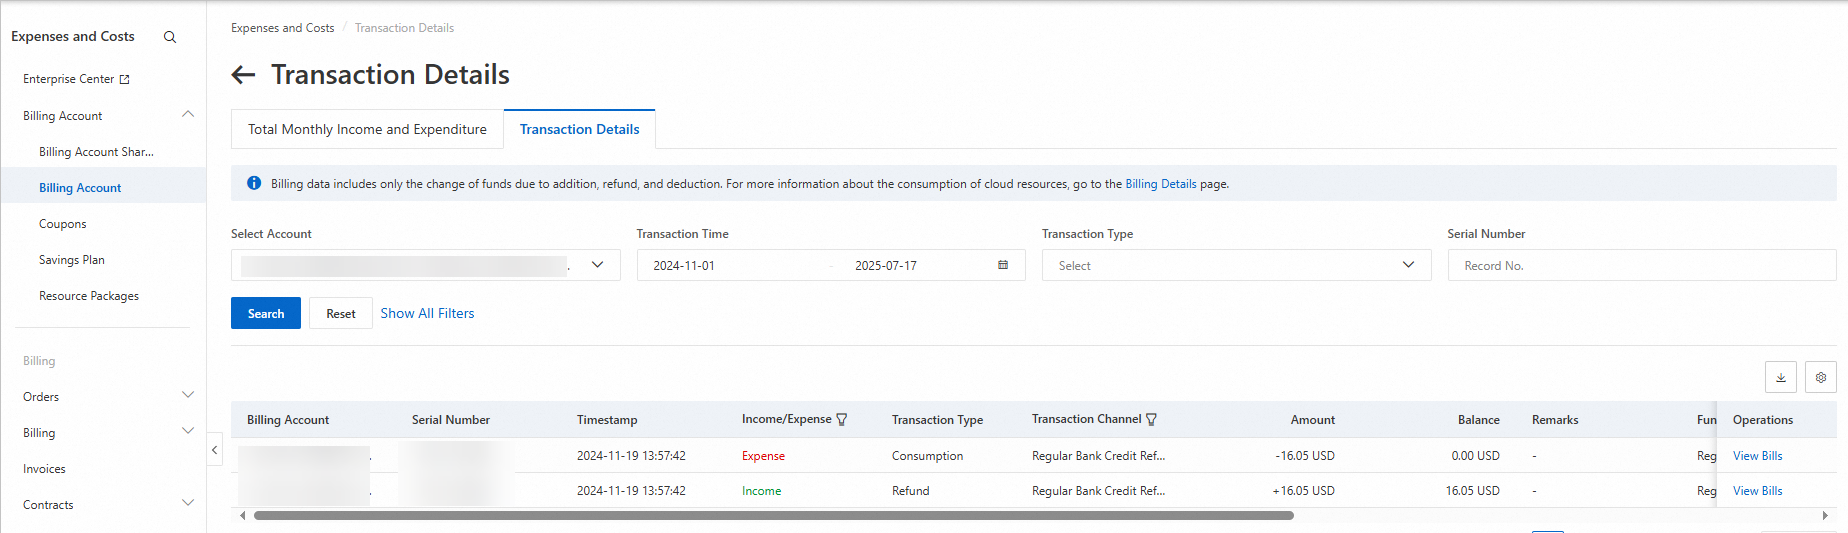1848x533 pixels.
Task: Click the Serial Number Record No. field
Action: coord(1641,265)
